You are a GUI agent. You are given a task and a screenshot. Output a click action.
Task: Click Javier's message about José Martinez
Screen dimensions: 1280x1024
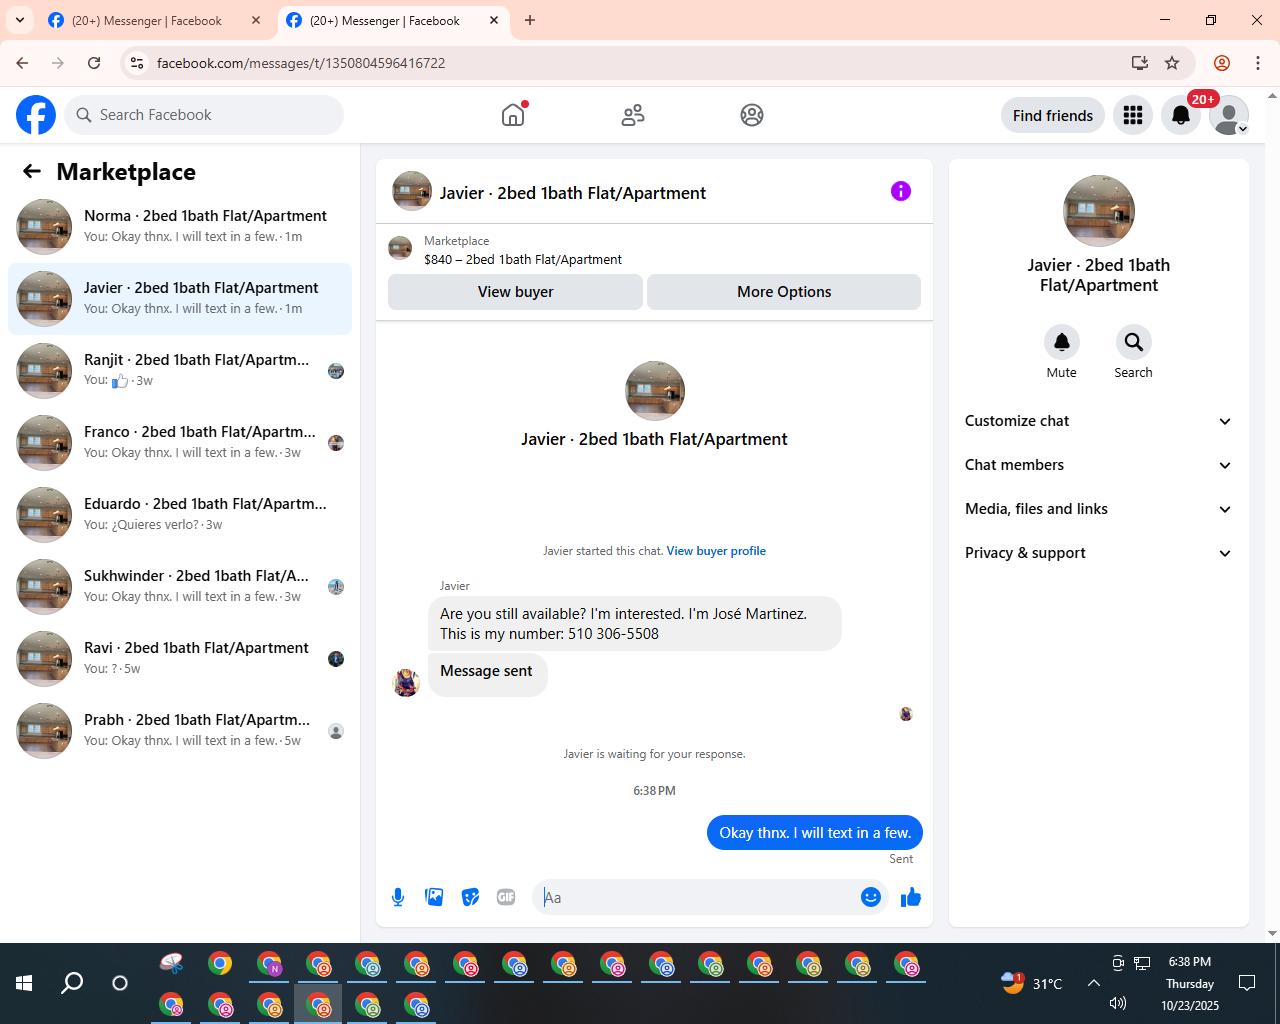point(635,624)
